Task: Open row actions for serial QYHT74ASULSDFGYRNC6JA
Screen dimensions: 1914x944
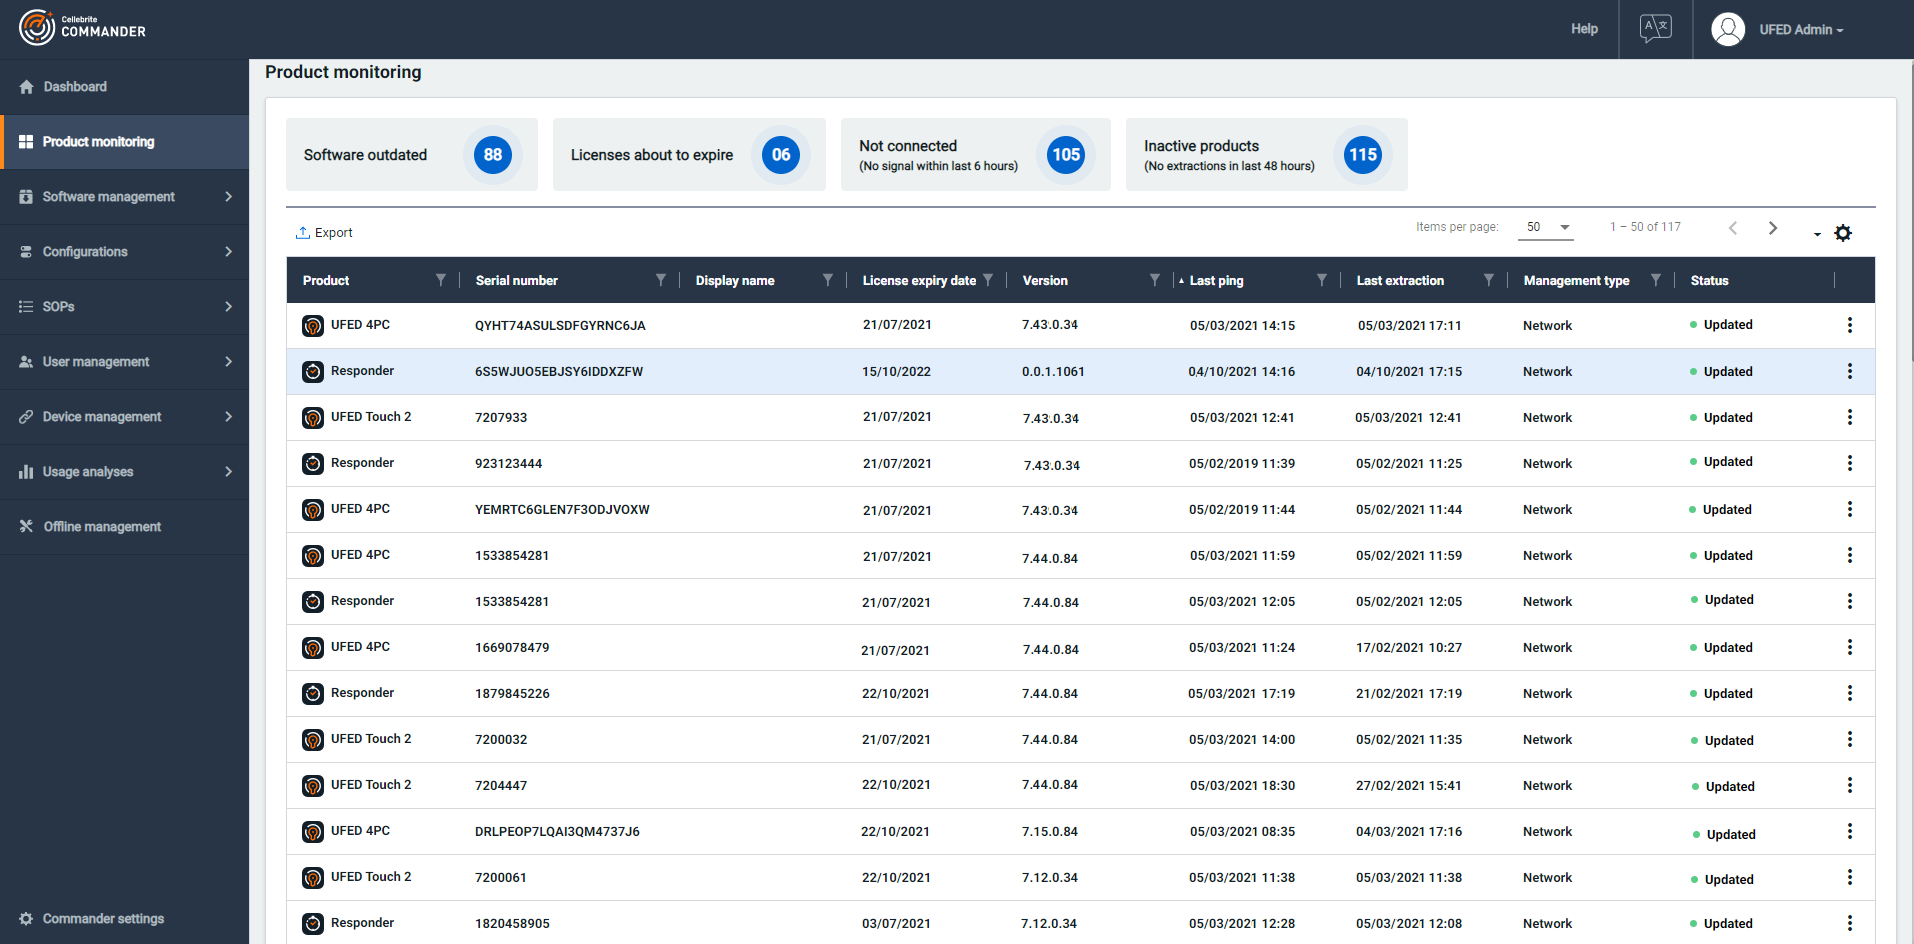Action: pos(1850,325)
